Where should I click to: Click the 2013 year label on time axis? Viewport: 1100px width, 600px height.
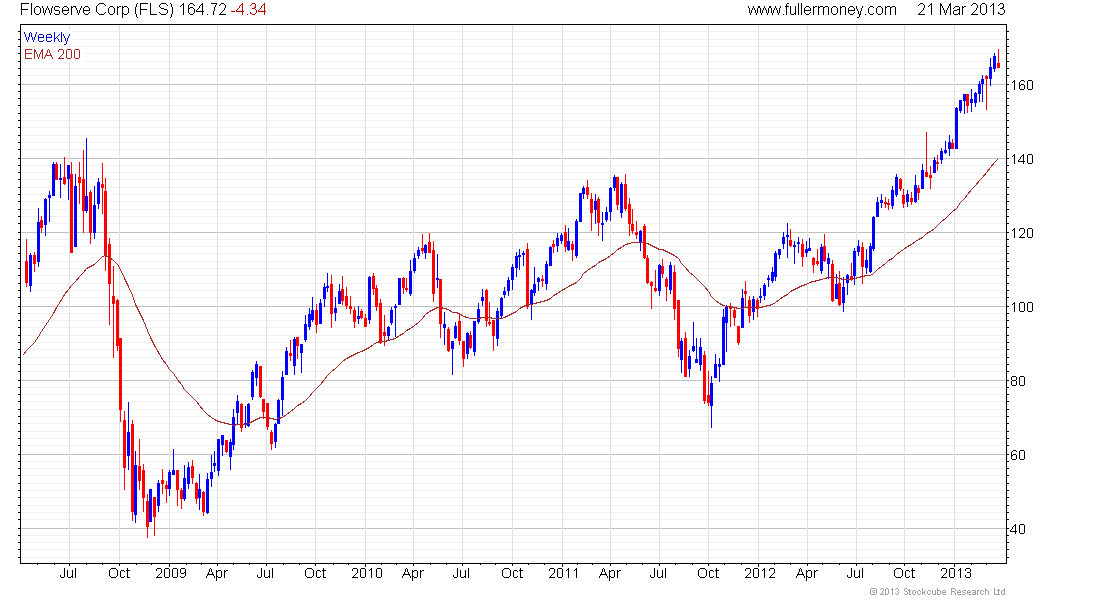(x=955, y=573)
